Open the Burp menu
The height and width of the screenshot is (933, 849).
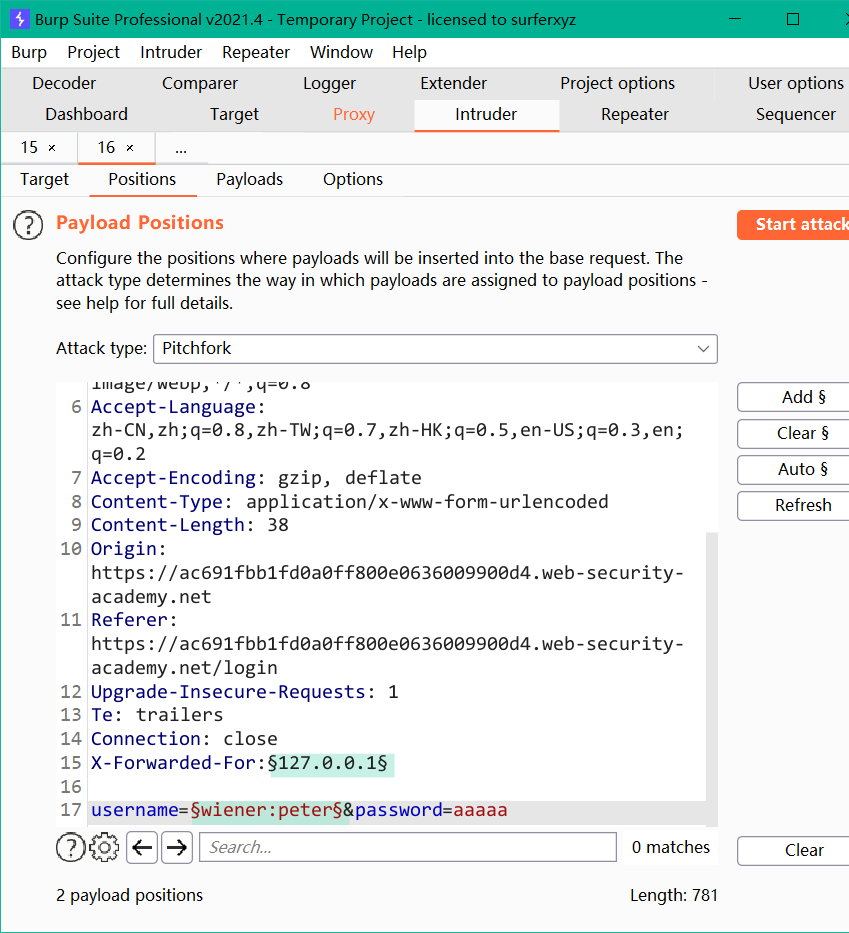29,52
